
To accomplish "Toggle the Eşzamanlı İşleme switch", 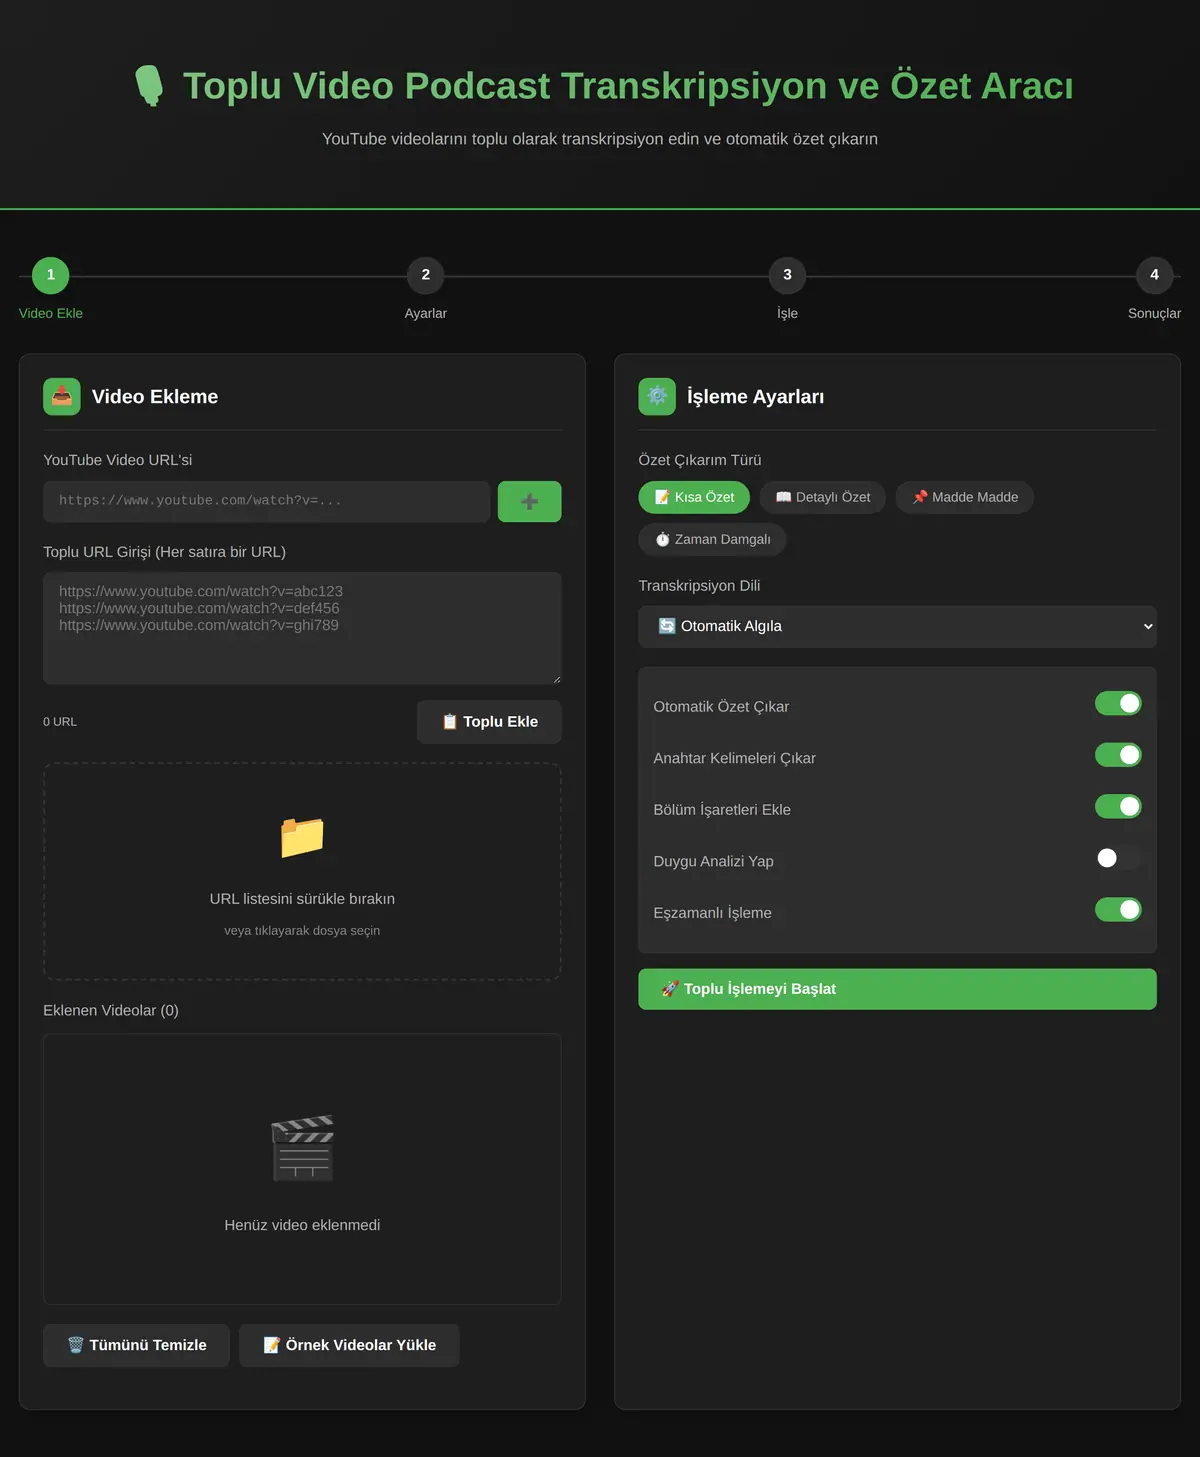I will [1118, 910].
